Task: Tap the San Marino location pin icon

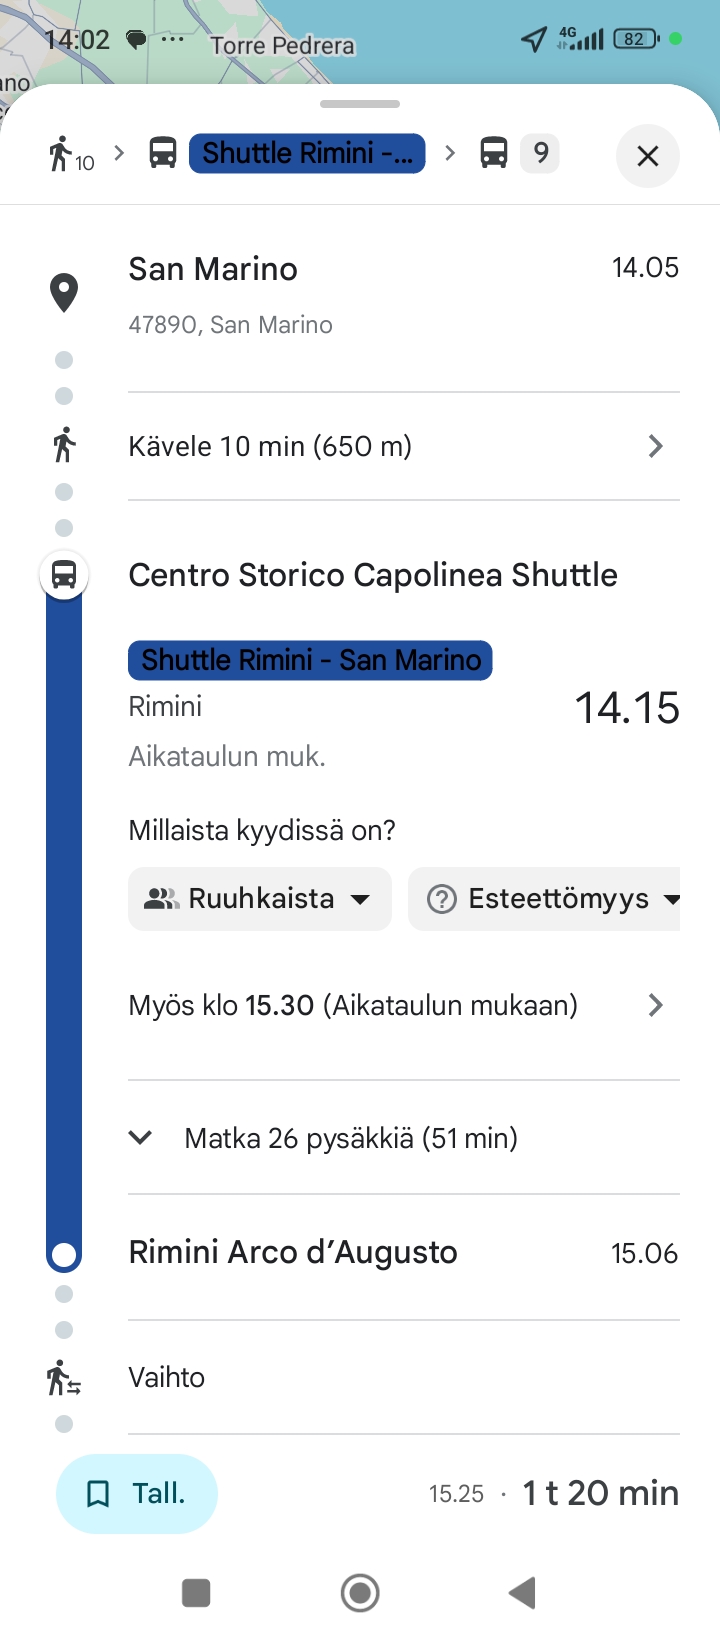Action: (64, 293)
